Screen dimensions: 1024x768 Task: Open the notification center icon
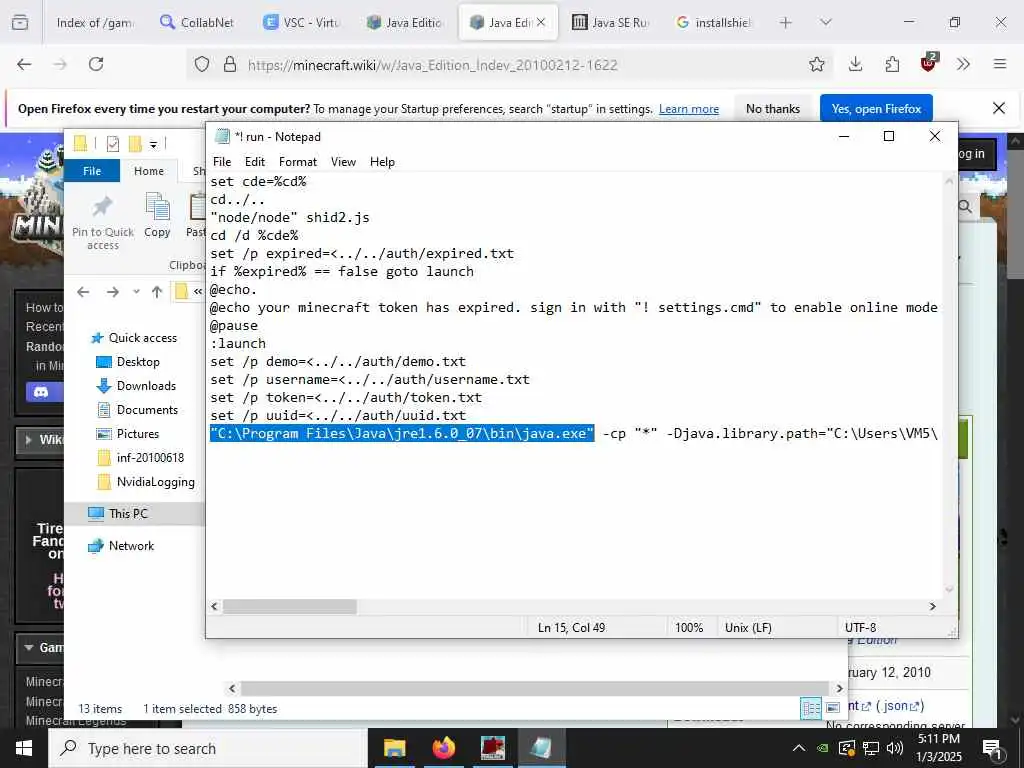pyautogui.click(x=993, y=750)
